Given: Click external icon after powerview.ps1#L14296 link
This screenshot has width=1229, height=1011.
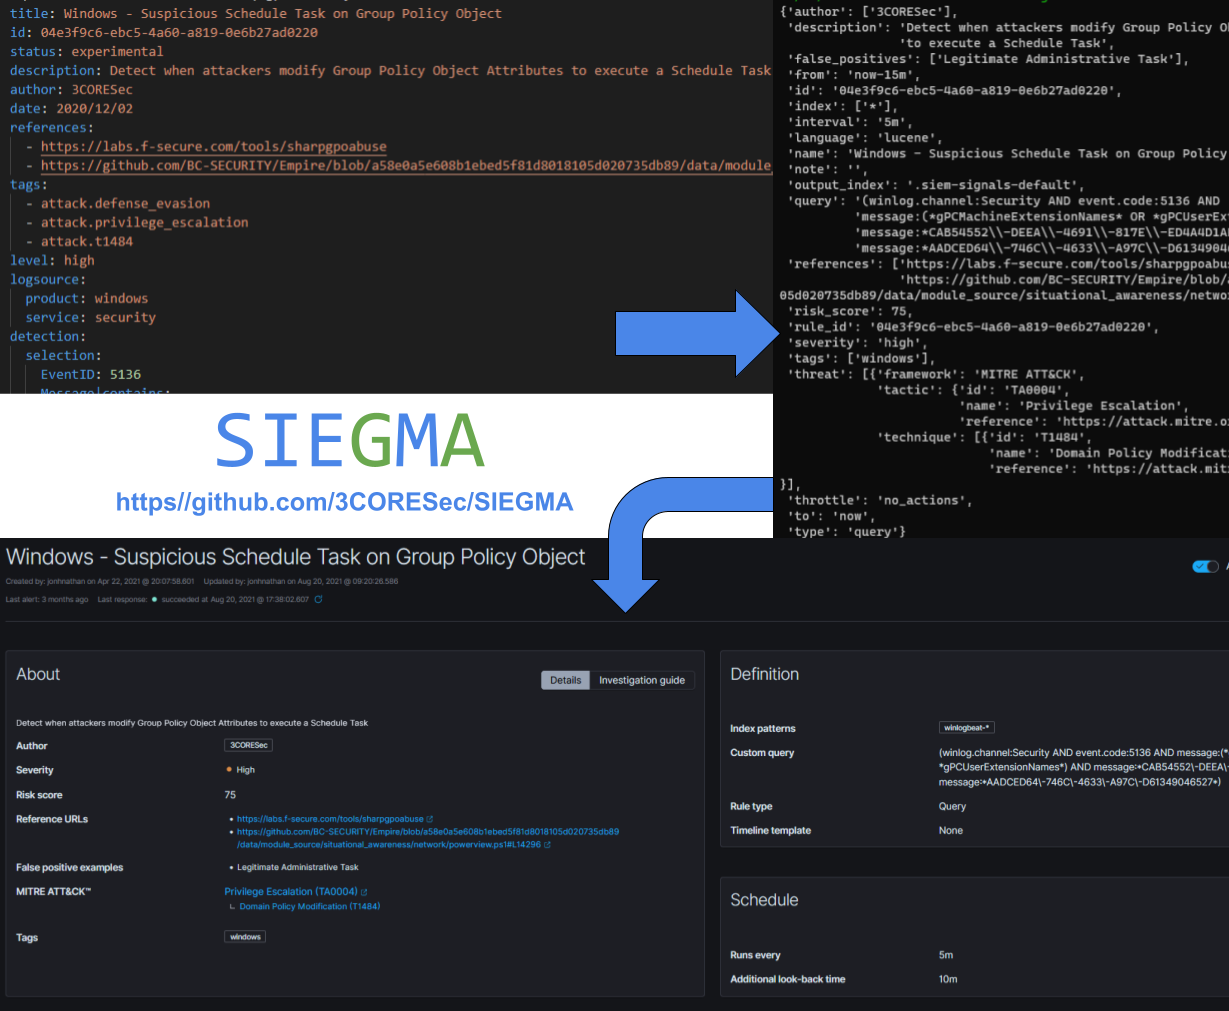Looking at the screenshot, I should 547,844.
